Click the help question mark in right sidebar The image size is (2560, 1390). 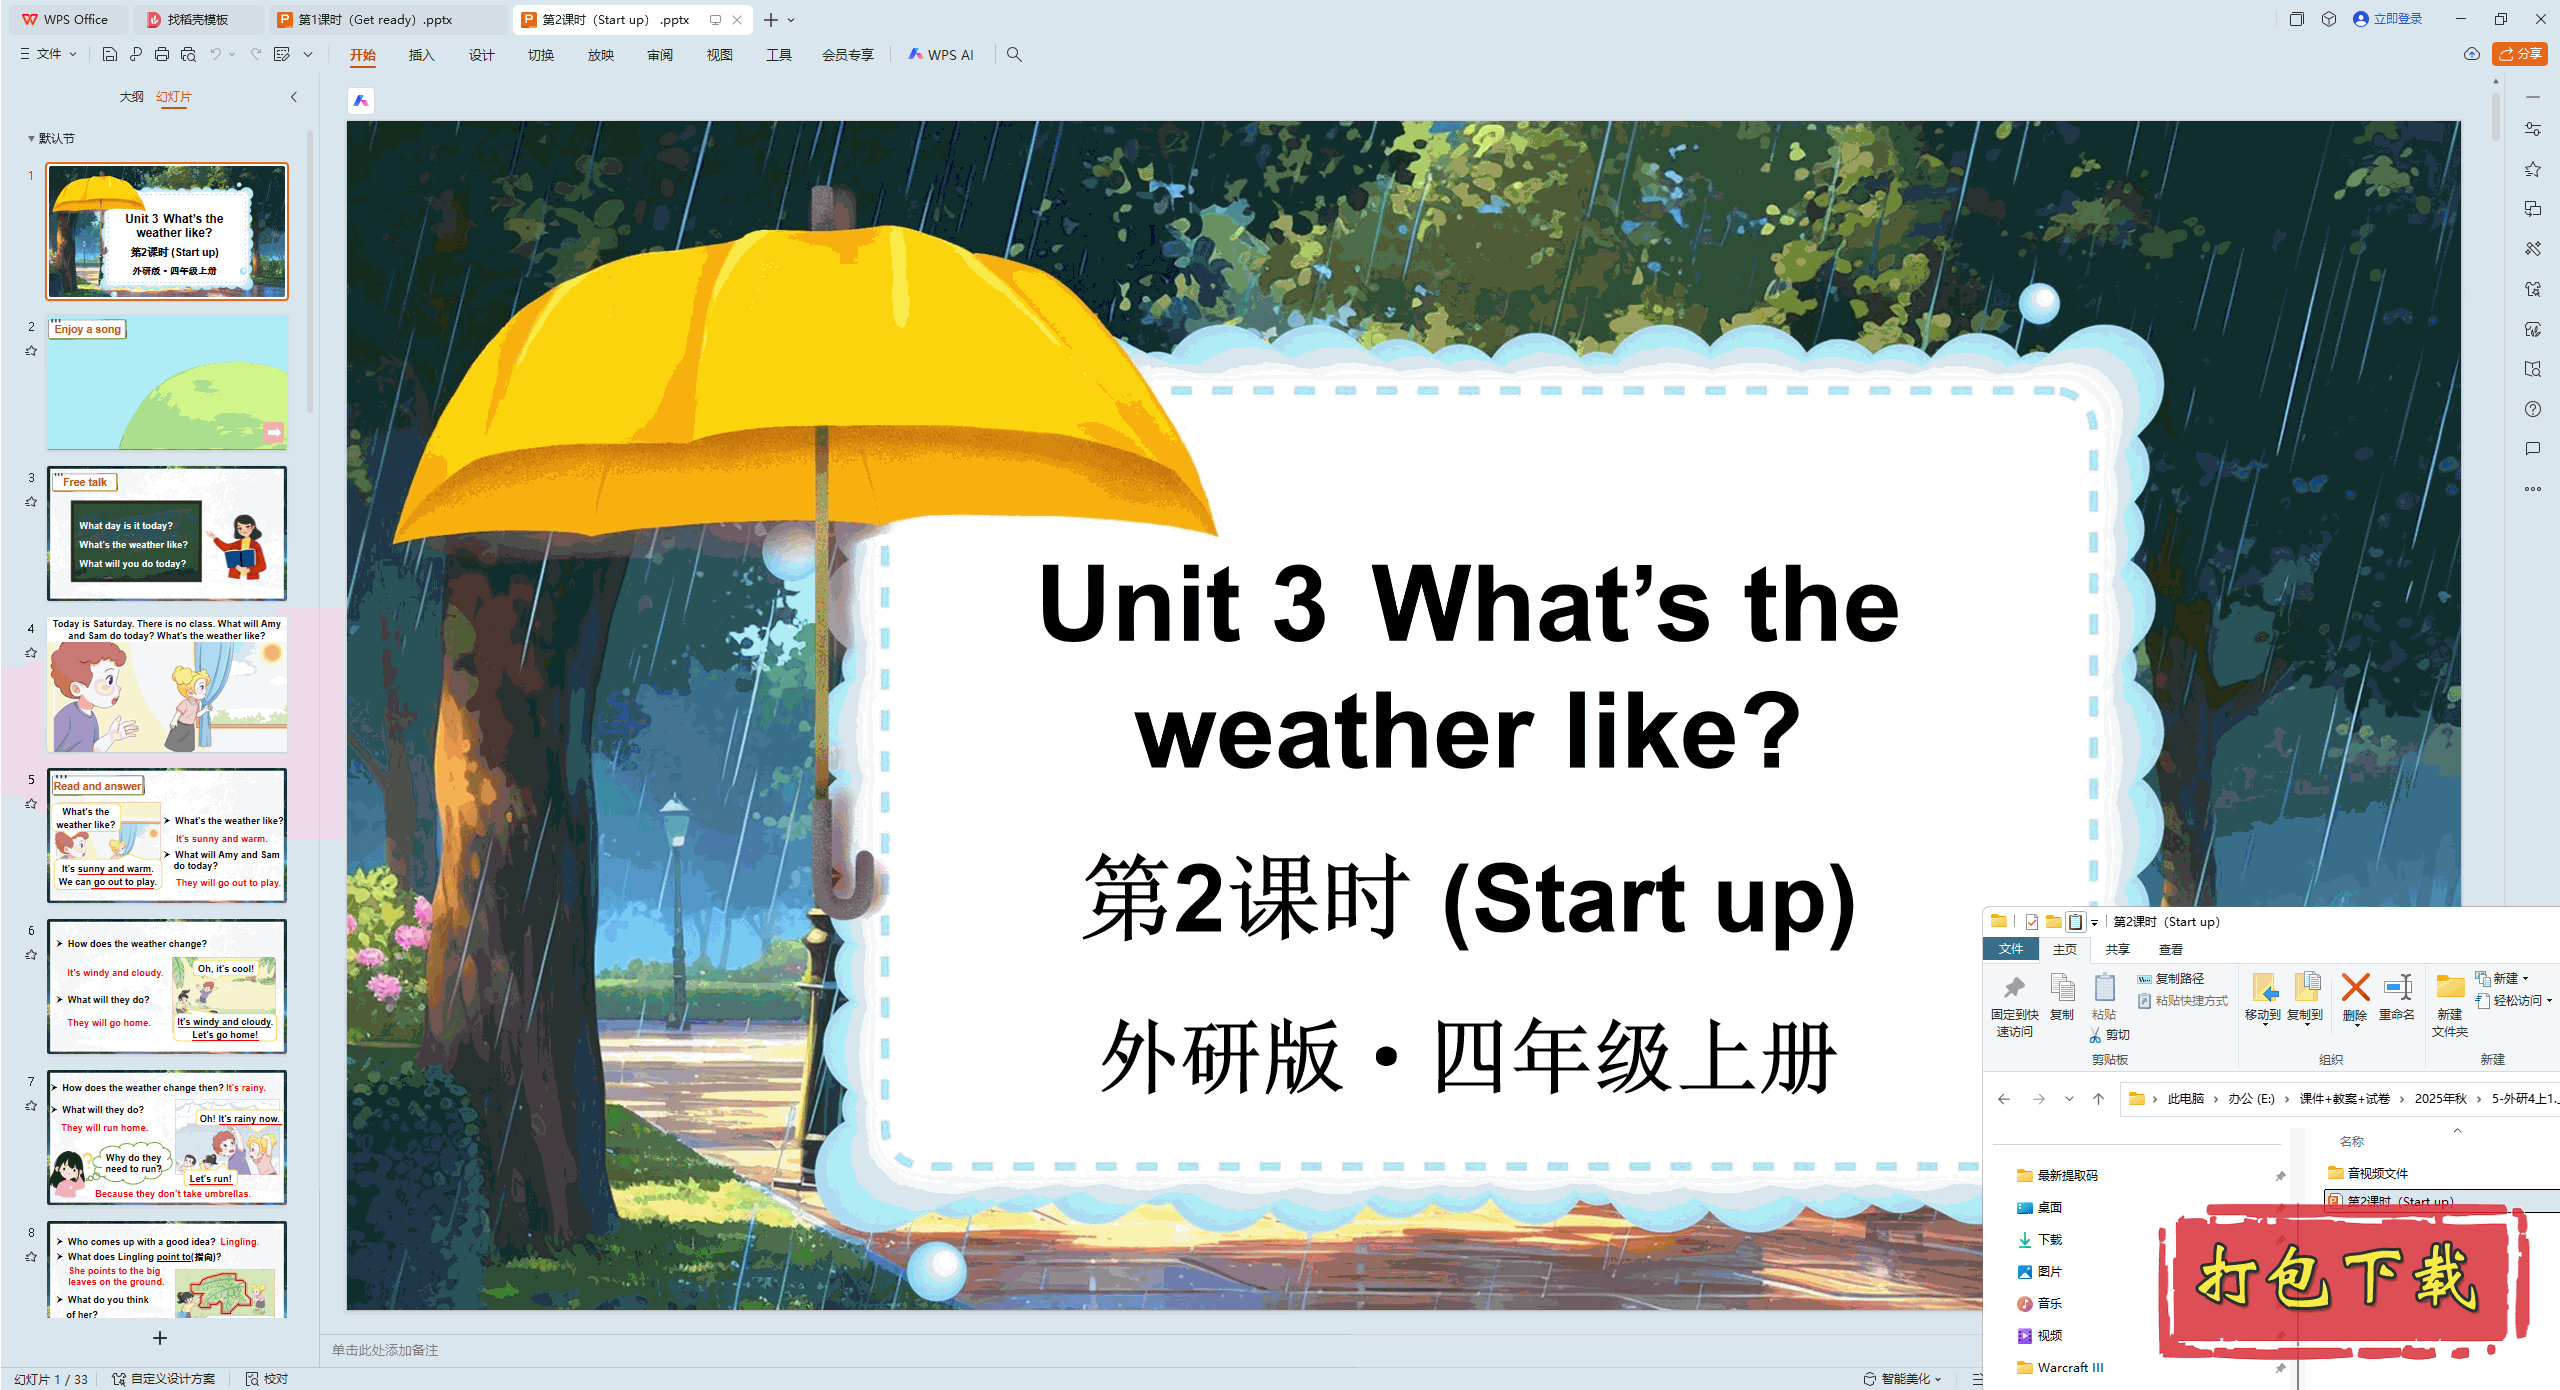2532,409
